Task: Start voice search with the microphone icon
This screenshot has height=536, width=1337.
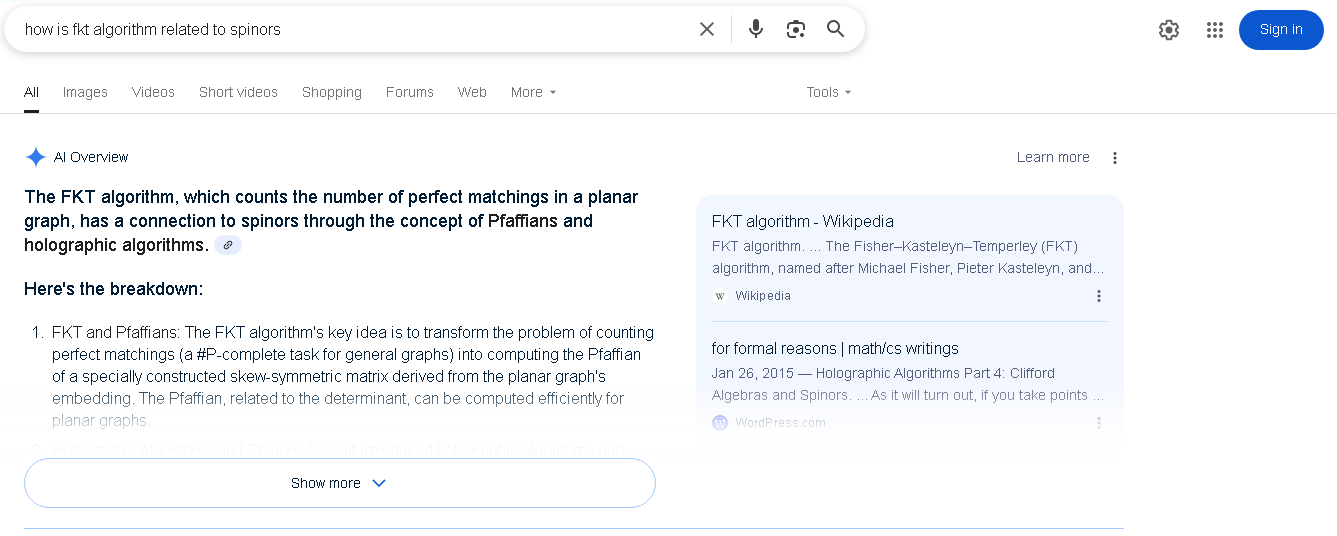Action: (756, 29)
